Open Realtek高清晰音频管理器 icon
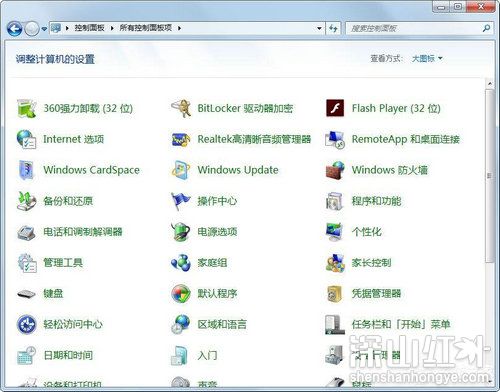This screenshot has width=500, height=392. tap(181, 139)
